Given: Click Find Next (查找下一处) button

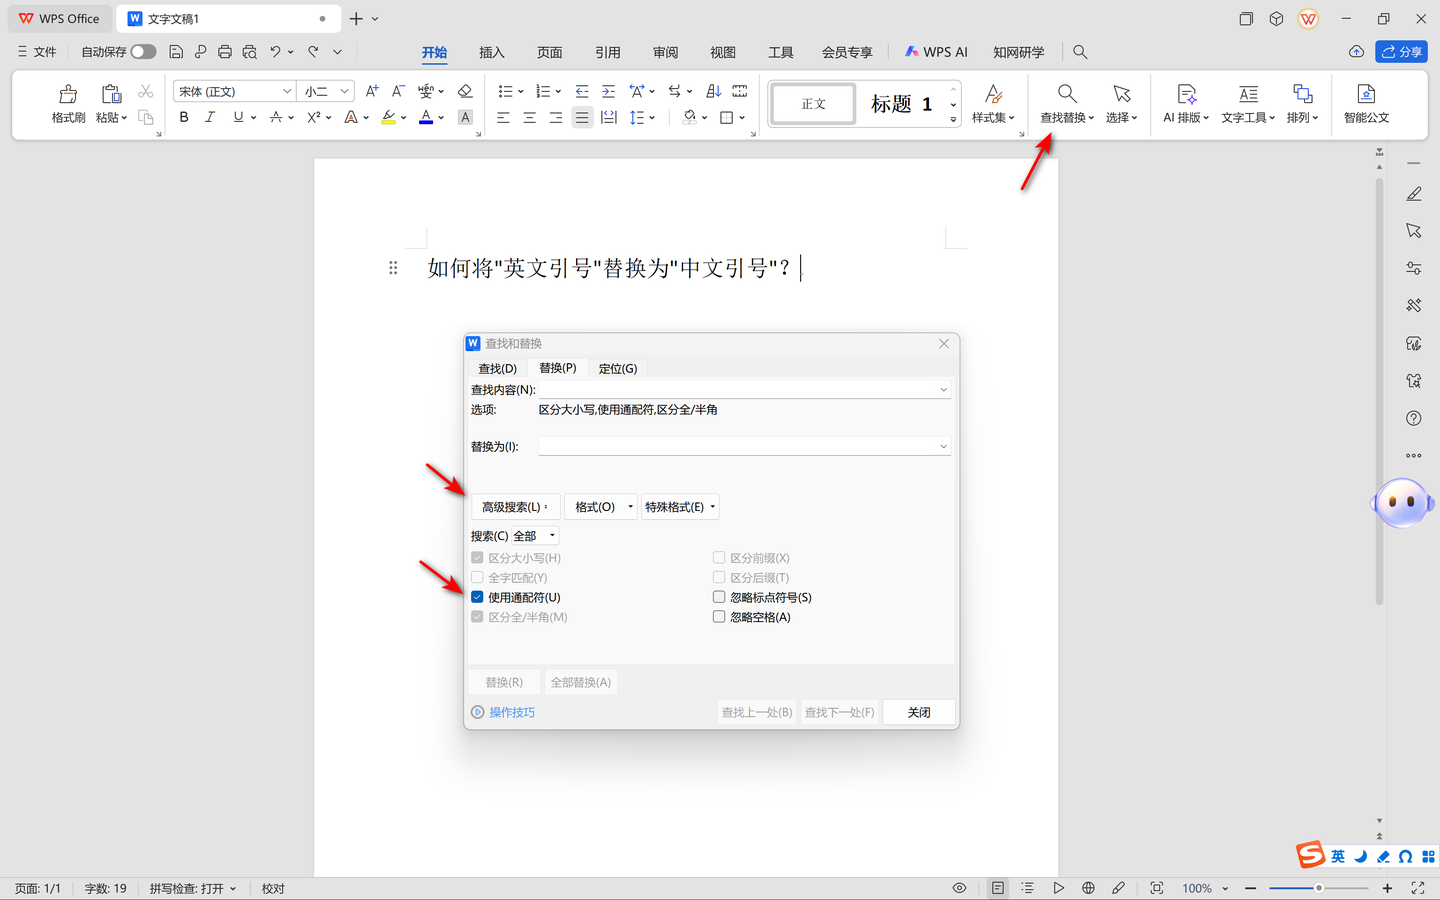Looking at the screenshot, I should click(840, 712).
